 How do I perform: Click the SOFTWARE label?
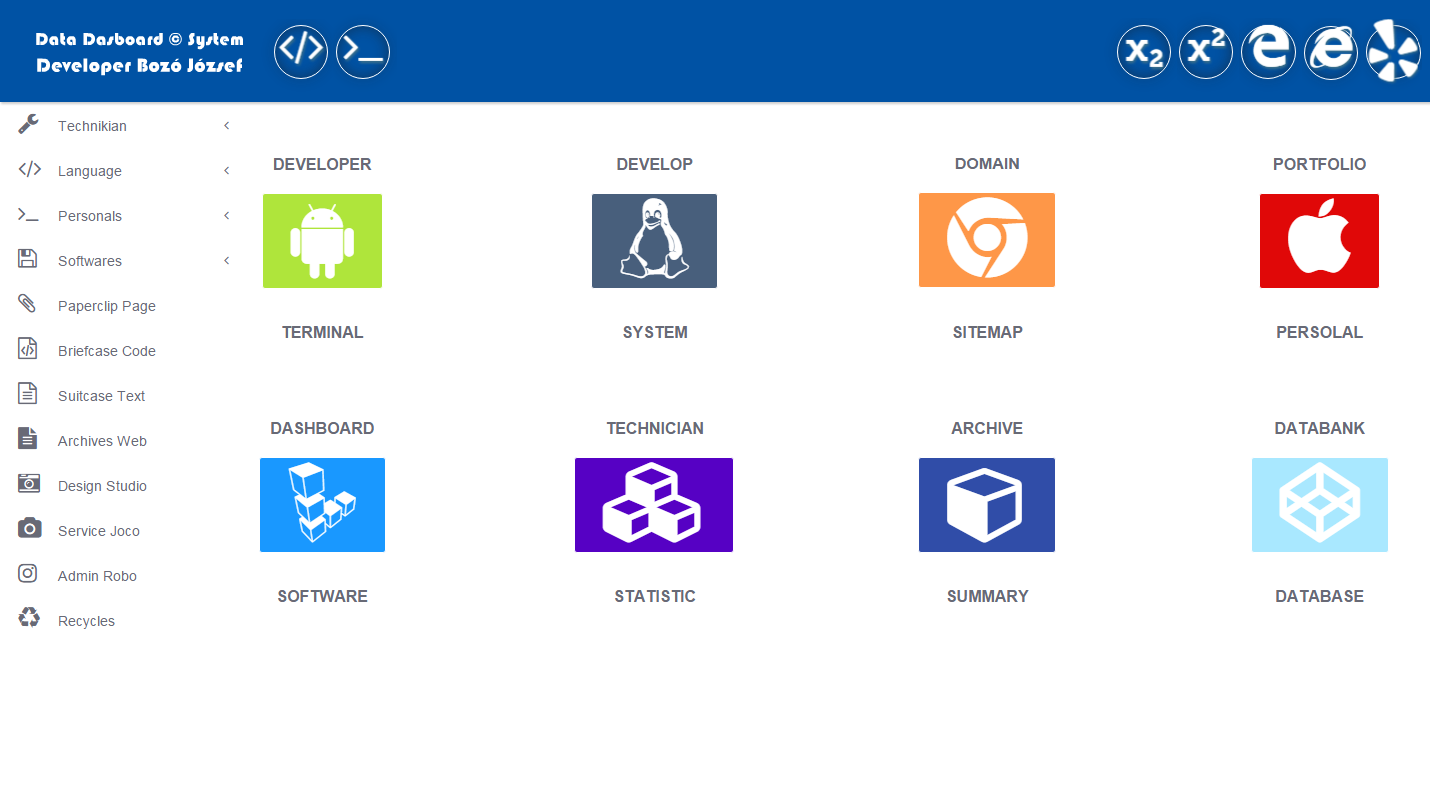(x=322, y=596)
